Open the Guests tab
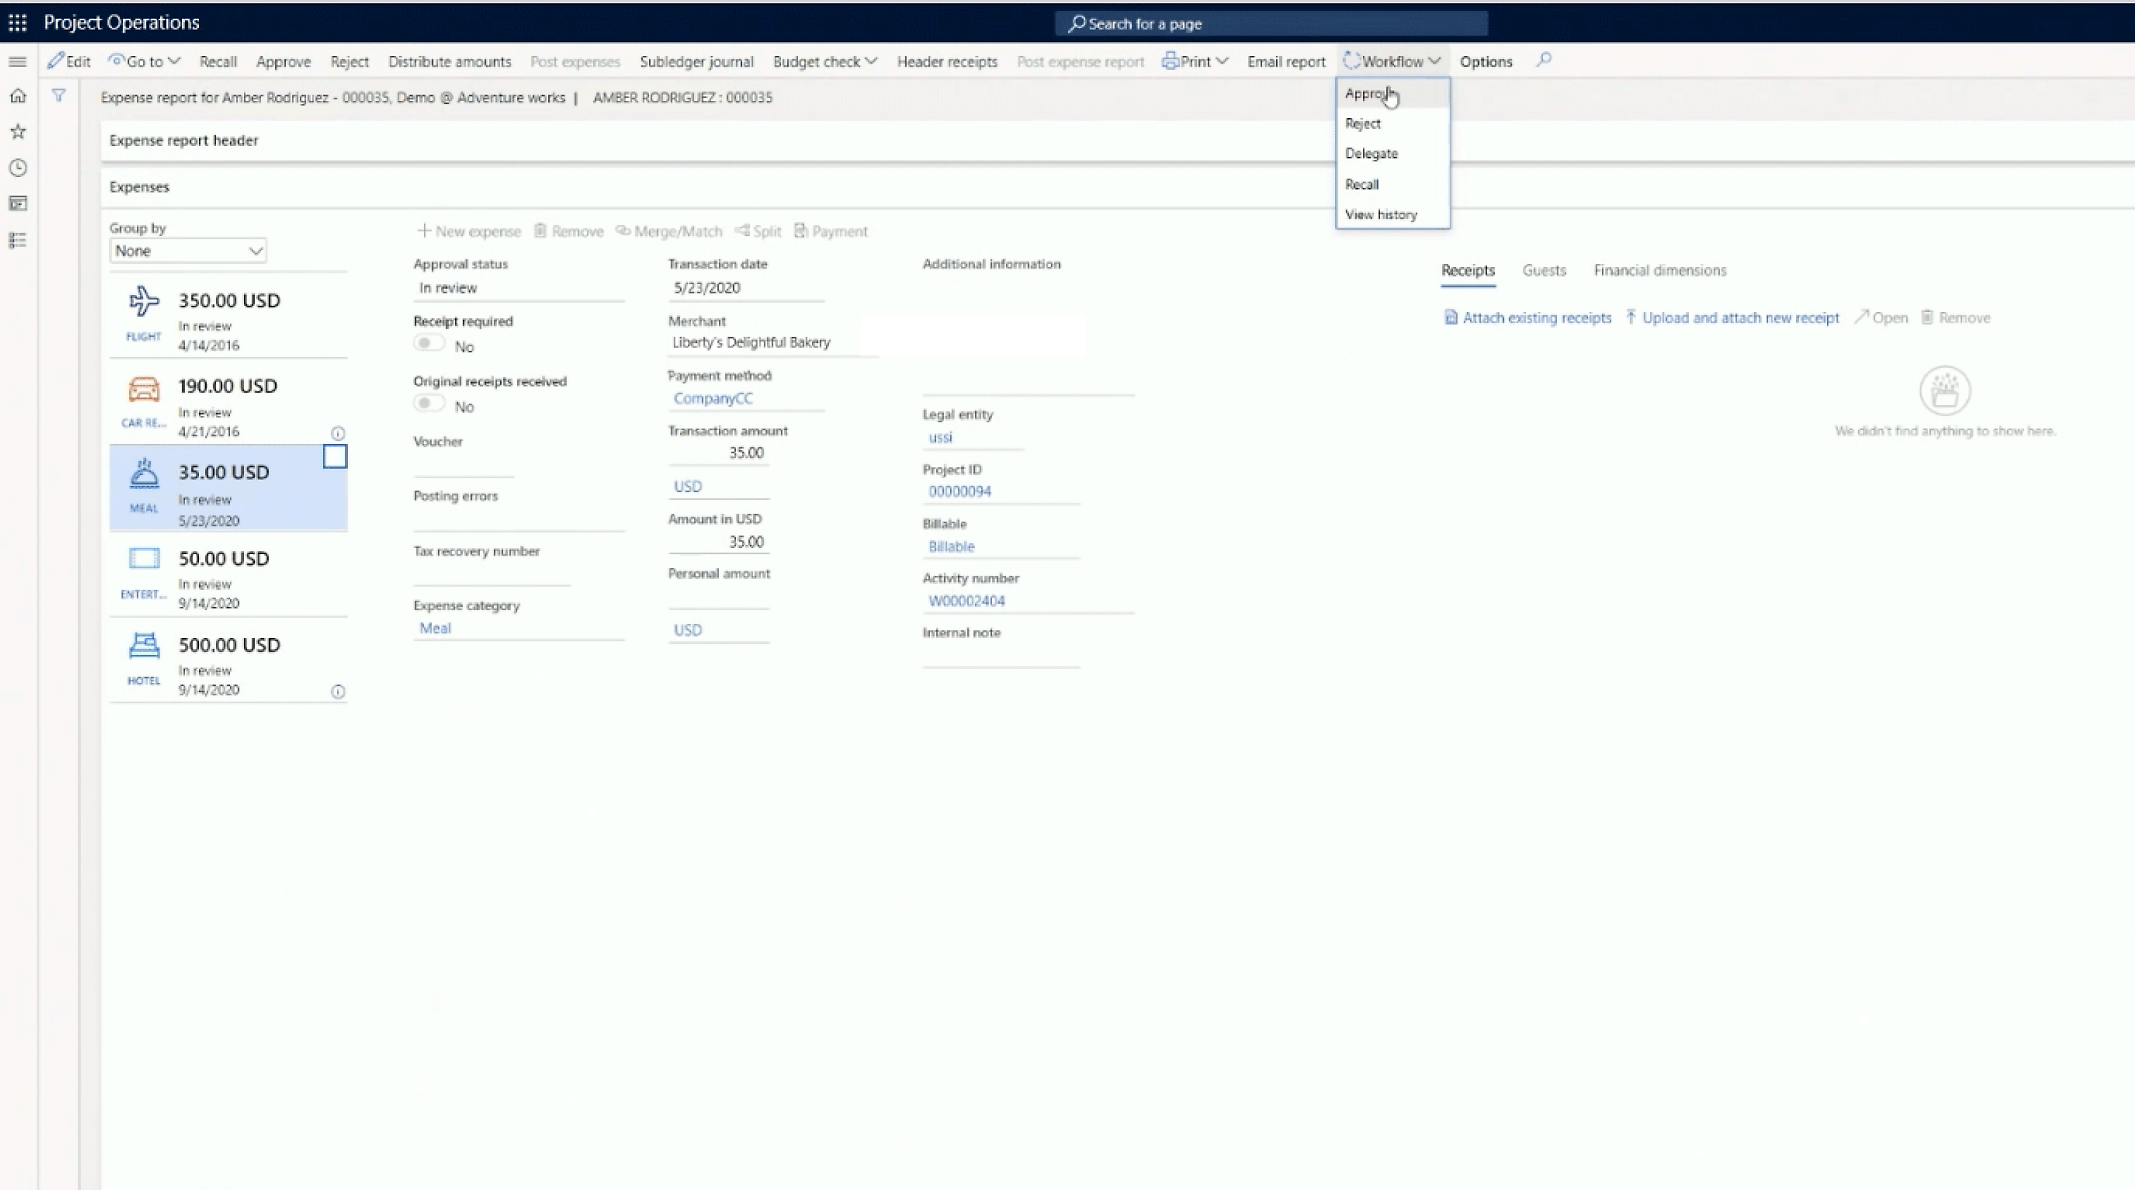This screenshot has width=2135, height=1190. [x=1543, y=270]
